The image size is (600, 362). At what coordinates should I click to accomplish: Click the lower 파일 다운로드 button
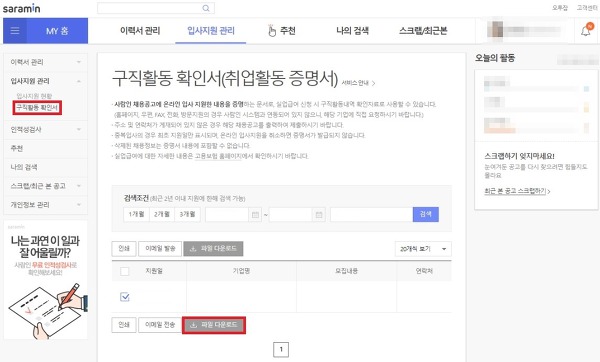[x=214, y=325]
